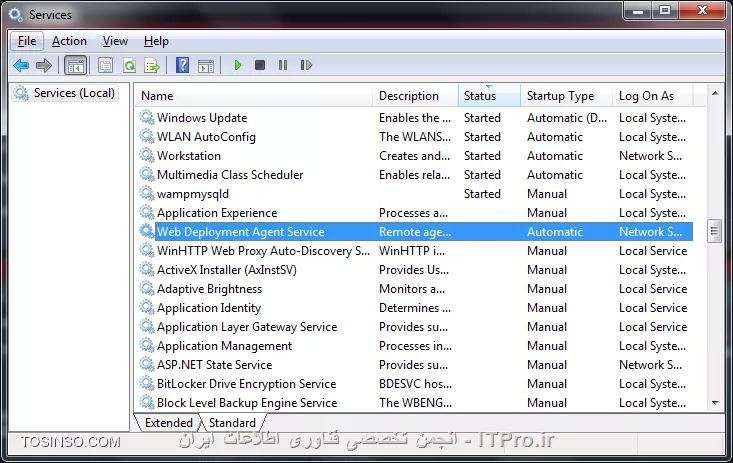Click the gear icon beside Adaptive Brightness
The width and height of the screenshot is (733, 463).
(x=147, y=288)
